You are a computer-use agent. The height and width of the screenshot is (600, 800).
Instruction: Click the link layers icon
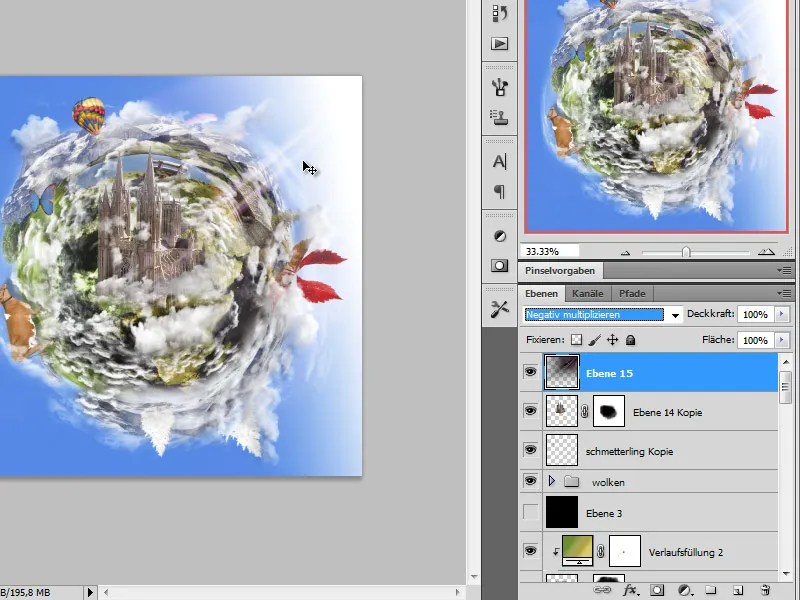602,590
